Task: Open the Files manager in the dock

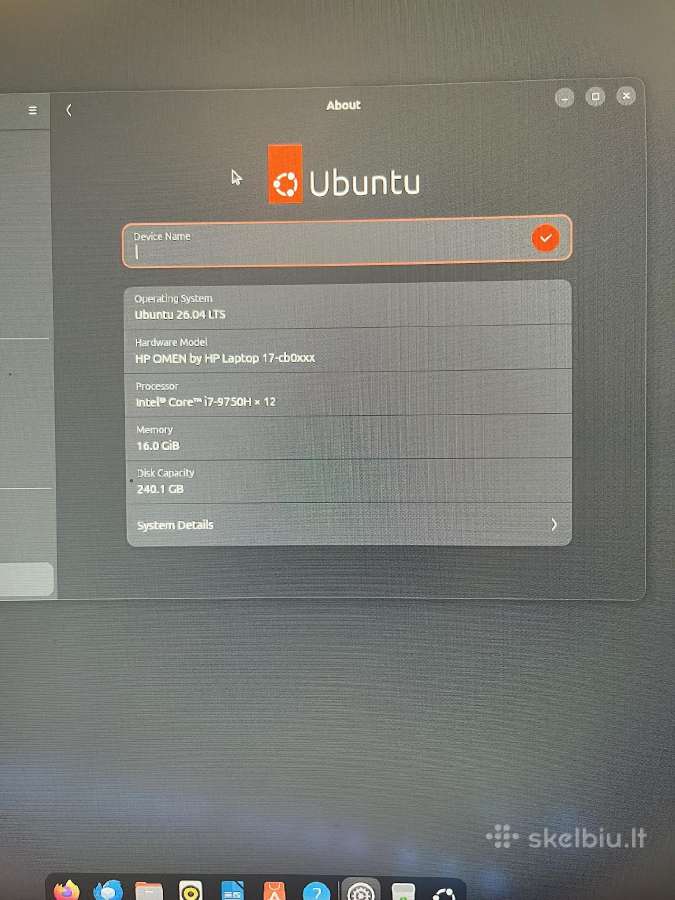Action: tap(149, 891)
